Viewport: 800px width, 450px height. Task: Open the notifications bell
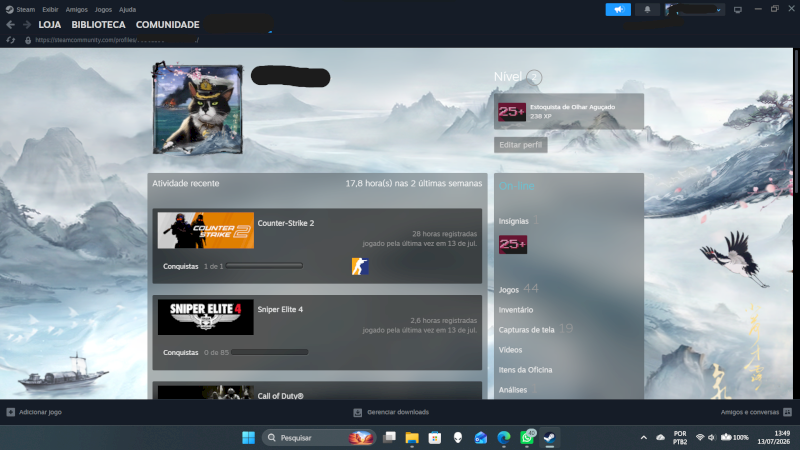(x=647, y=9)
